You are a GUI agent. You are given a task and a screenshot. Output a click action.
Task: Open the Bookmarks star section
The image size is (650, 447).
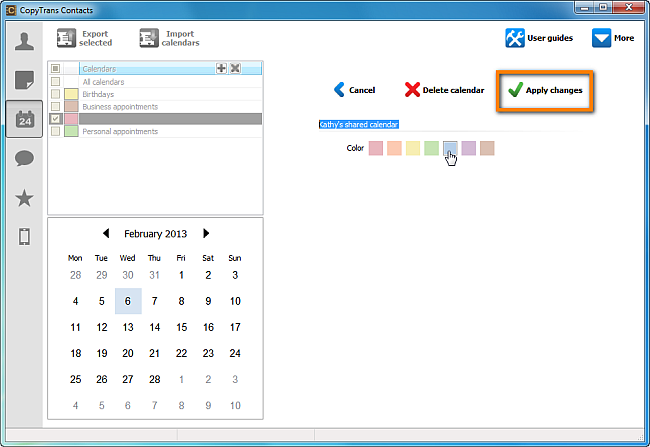24,198
